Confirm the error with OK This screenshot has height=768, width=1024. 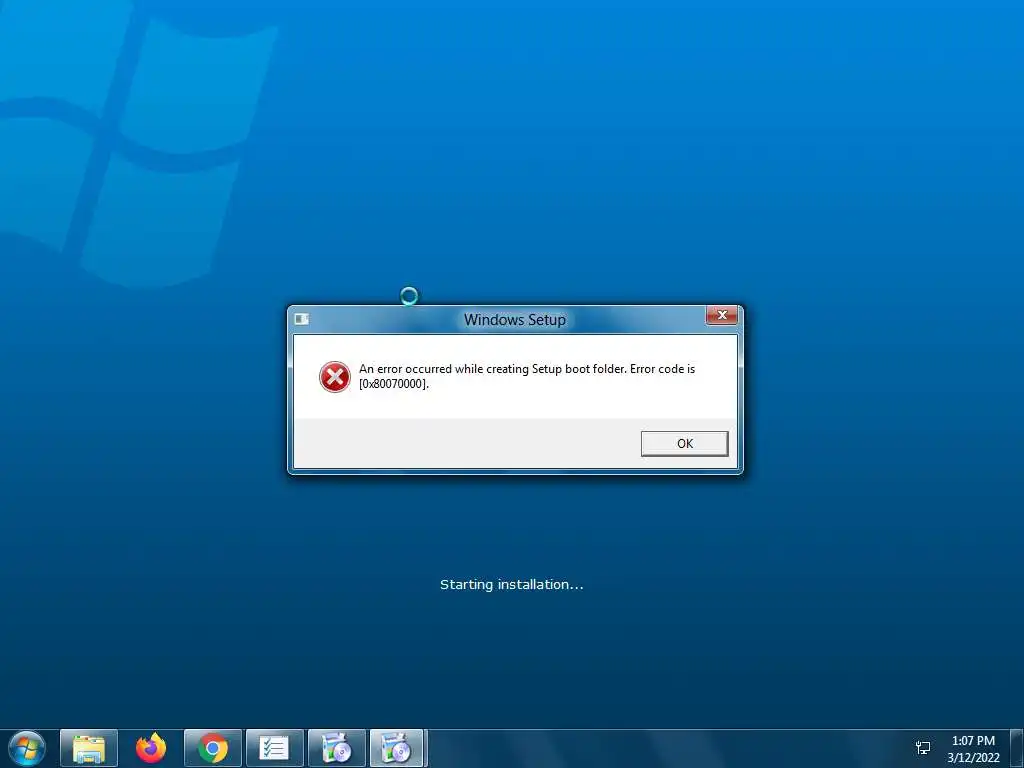684,443
